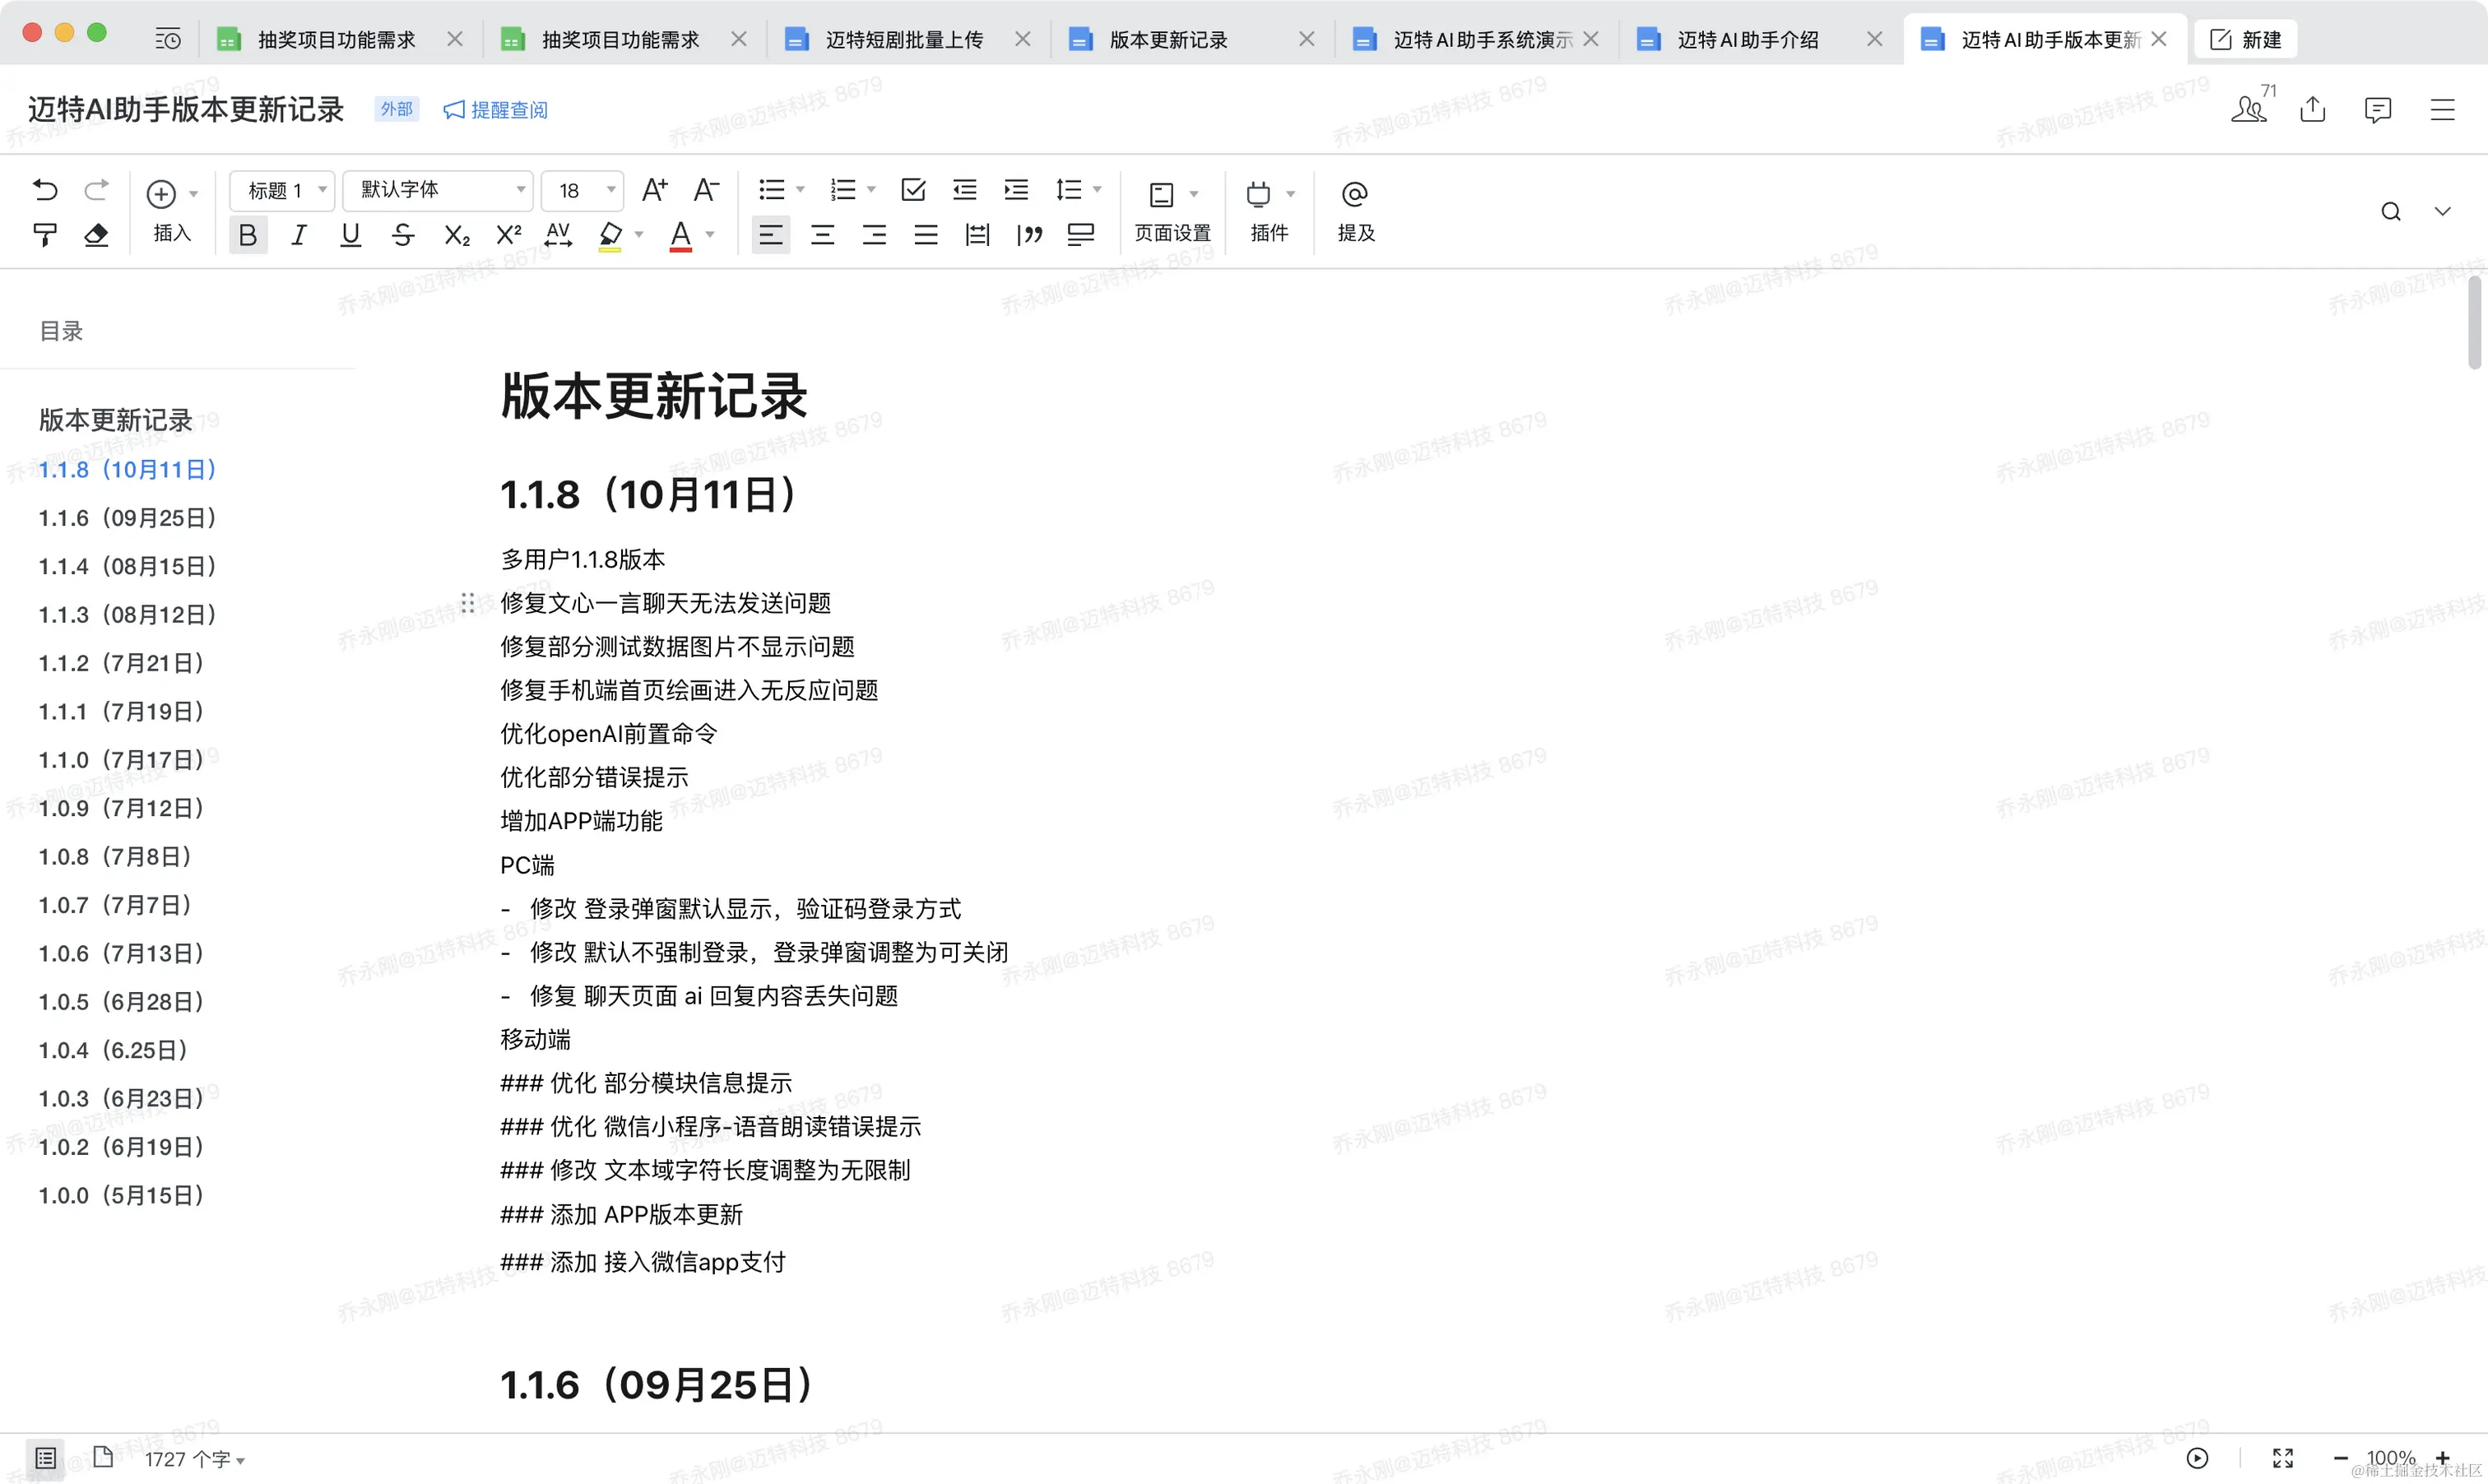Toggle bold formatting
The image size is (2488, 1484).
tap(248, 235)
